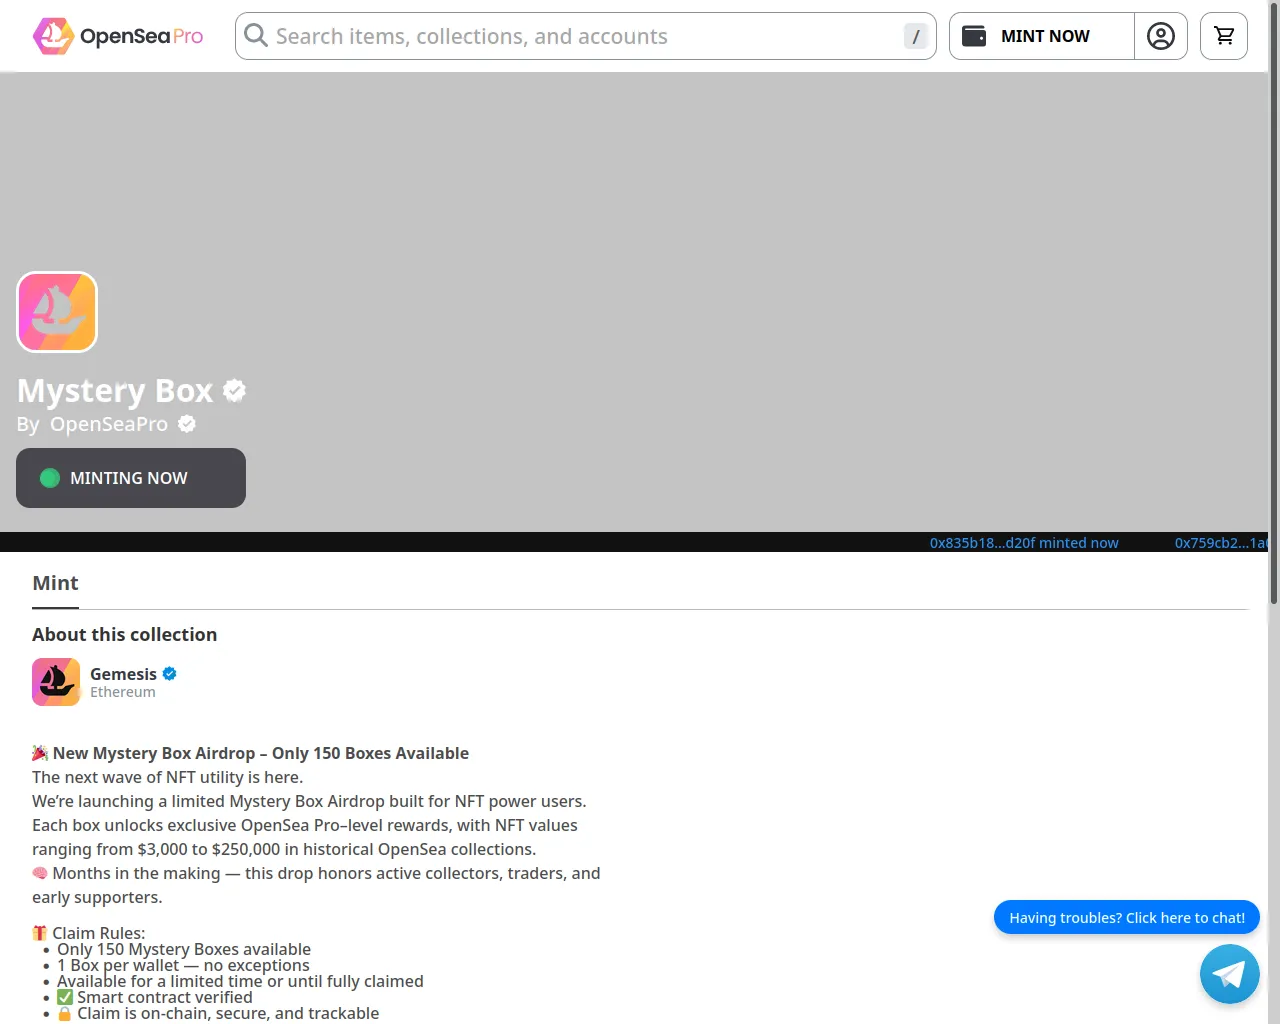This screenshot has height=1024, width=1280.
Task: Click the MINT NOW header button
Action: (1041, 36)
